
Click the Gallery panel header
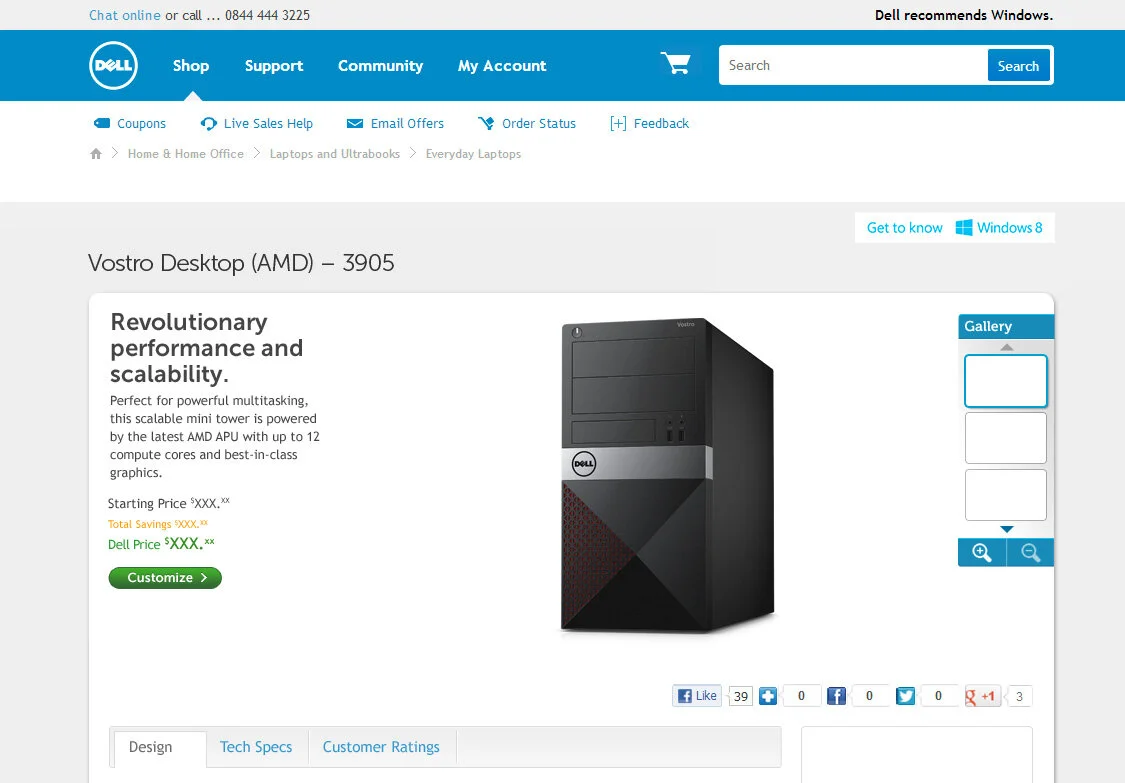pos(1006,326)
